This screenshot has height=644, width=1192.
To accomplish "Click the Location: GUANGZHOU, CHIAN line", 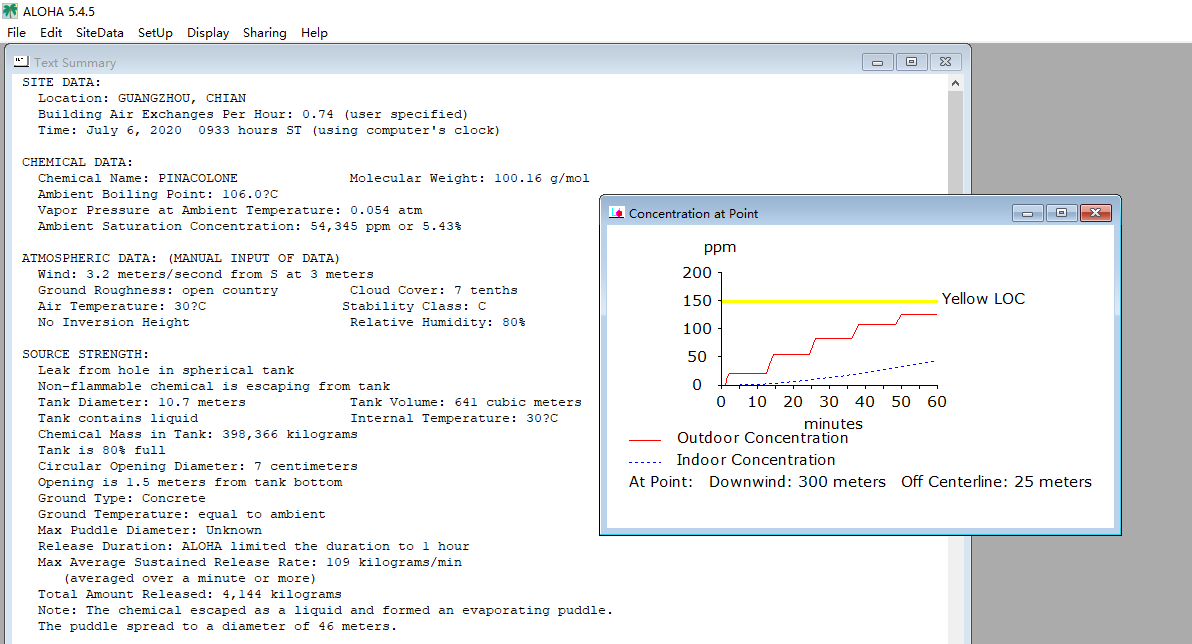I will [142, 98].
